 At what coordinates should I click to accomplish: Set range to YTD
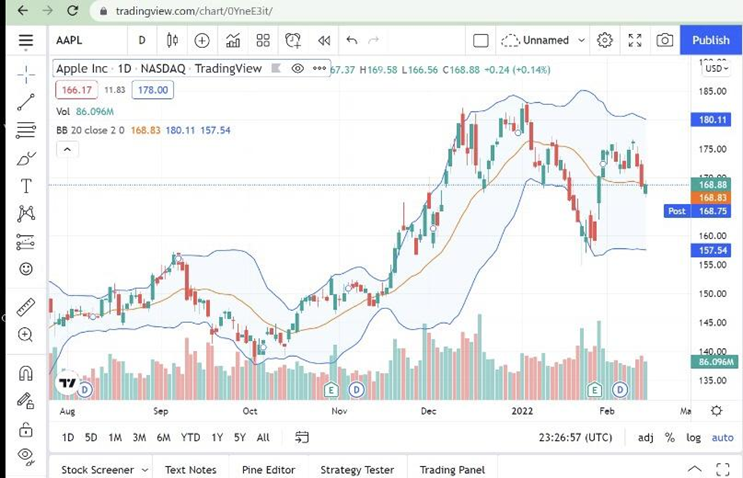pos(190,437)
